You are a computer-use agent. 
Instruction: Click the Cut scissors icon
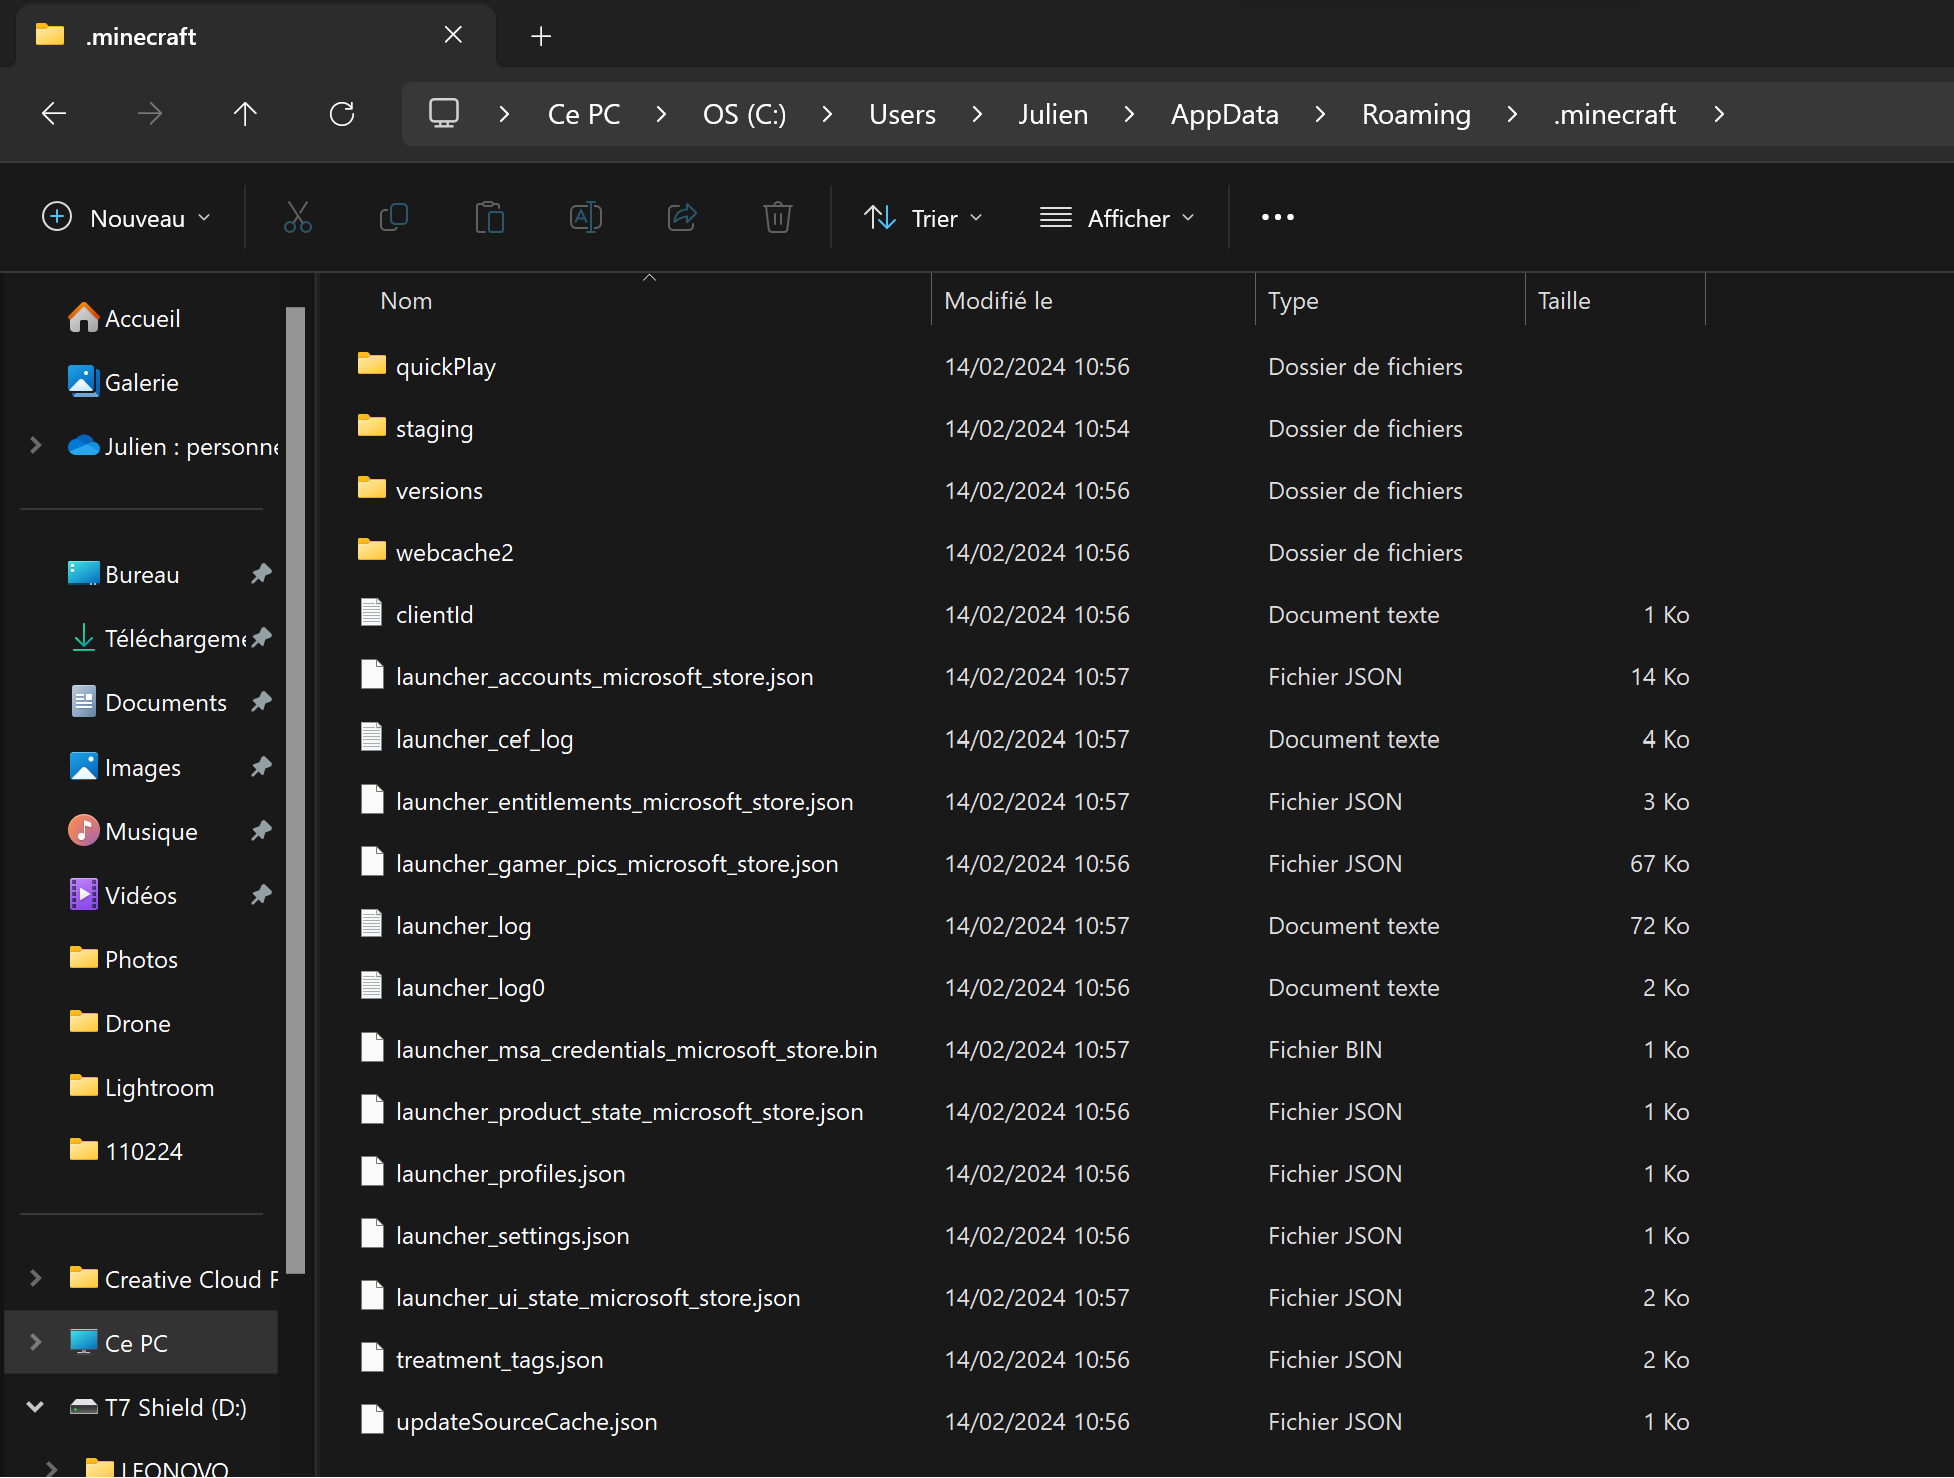point(297,217)
